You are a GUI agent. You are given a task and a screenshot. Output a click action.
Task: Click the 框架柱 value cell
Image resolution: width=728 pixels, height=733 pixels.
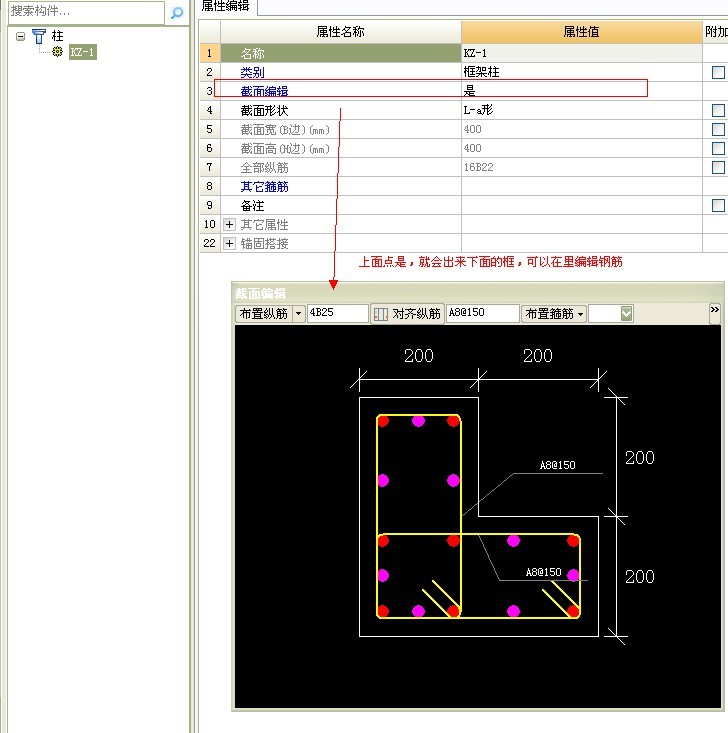pyautogui.click(x=581, y=72)
